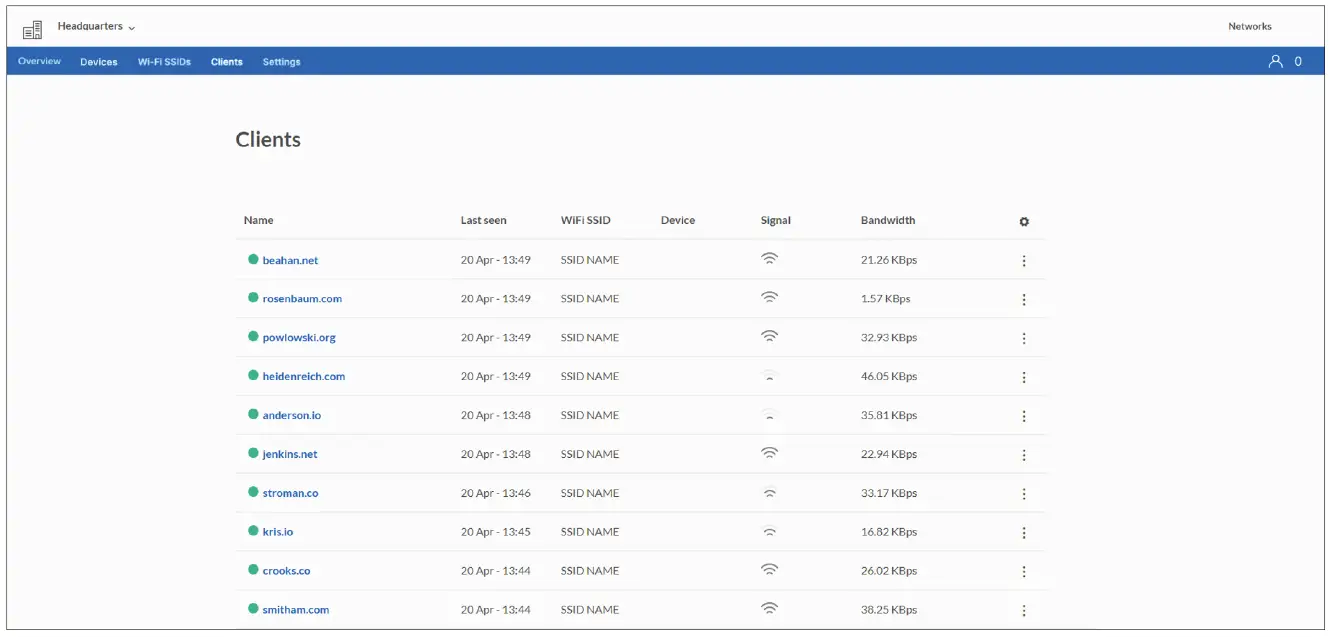Open the stroman.co client link
This screenshot has width=1332, height=637.
[291, 493]
